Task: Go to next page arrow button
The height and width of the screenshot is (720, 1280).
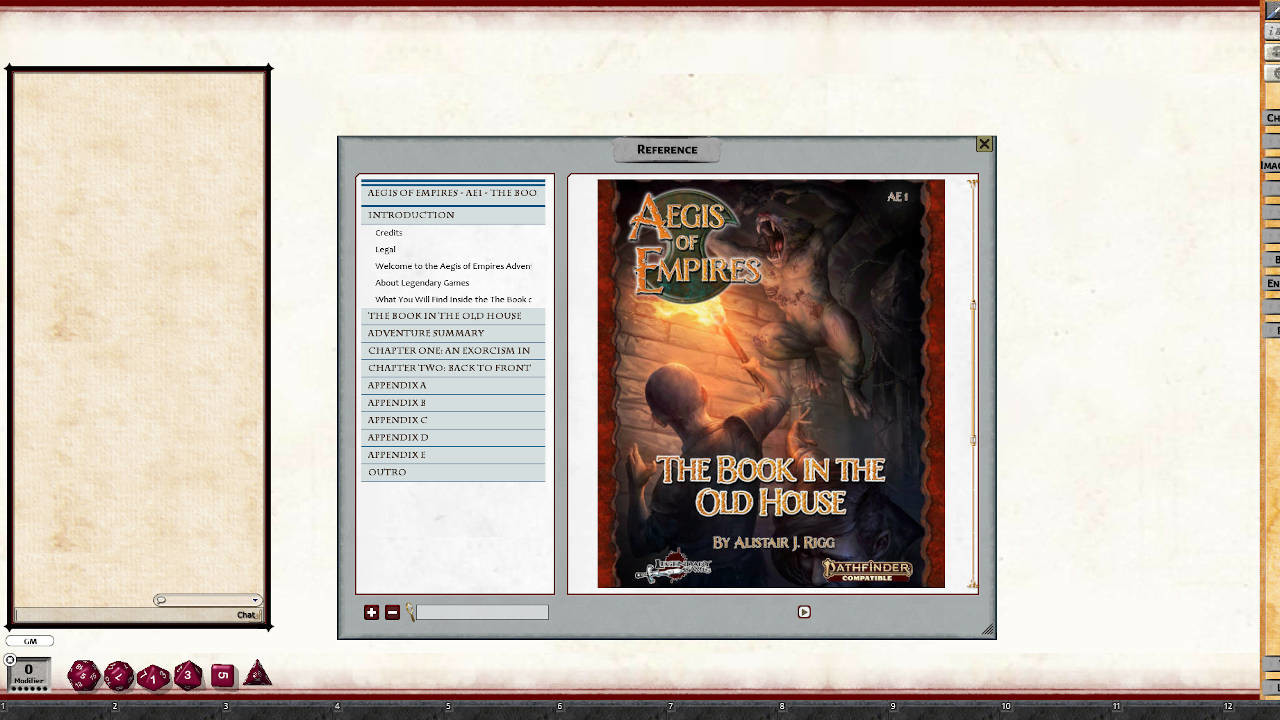Action: coord(804,612)
